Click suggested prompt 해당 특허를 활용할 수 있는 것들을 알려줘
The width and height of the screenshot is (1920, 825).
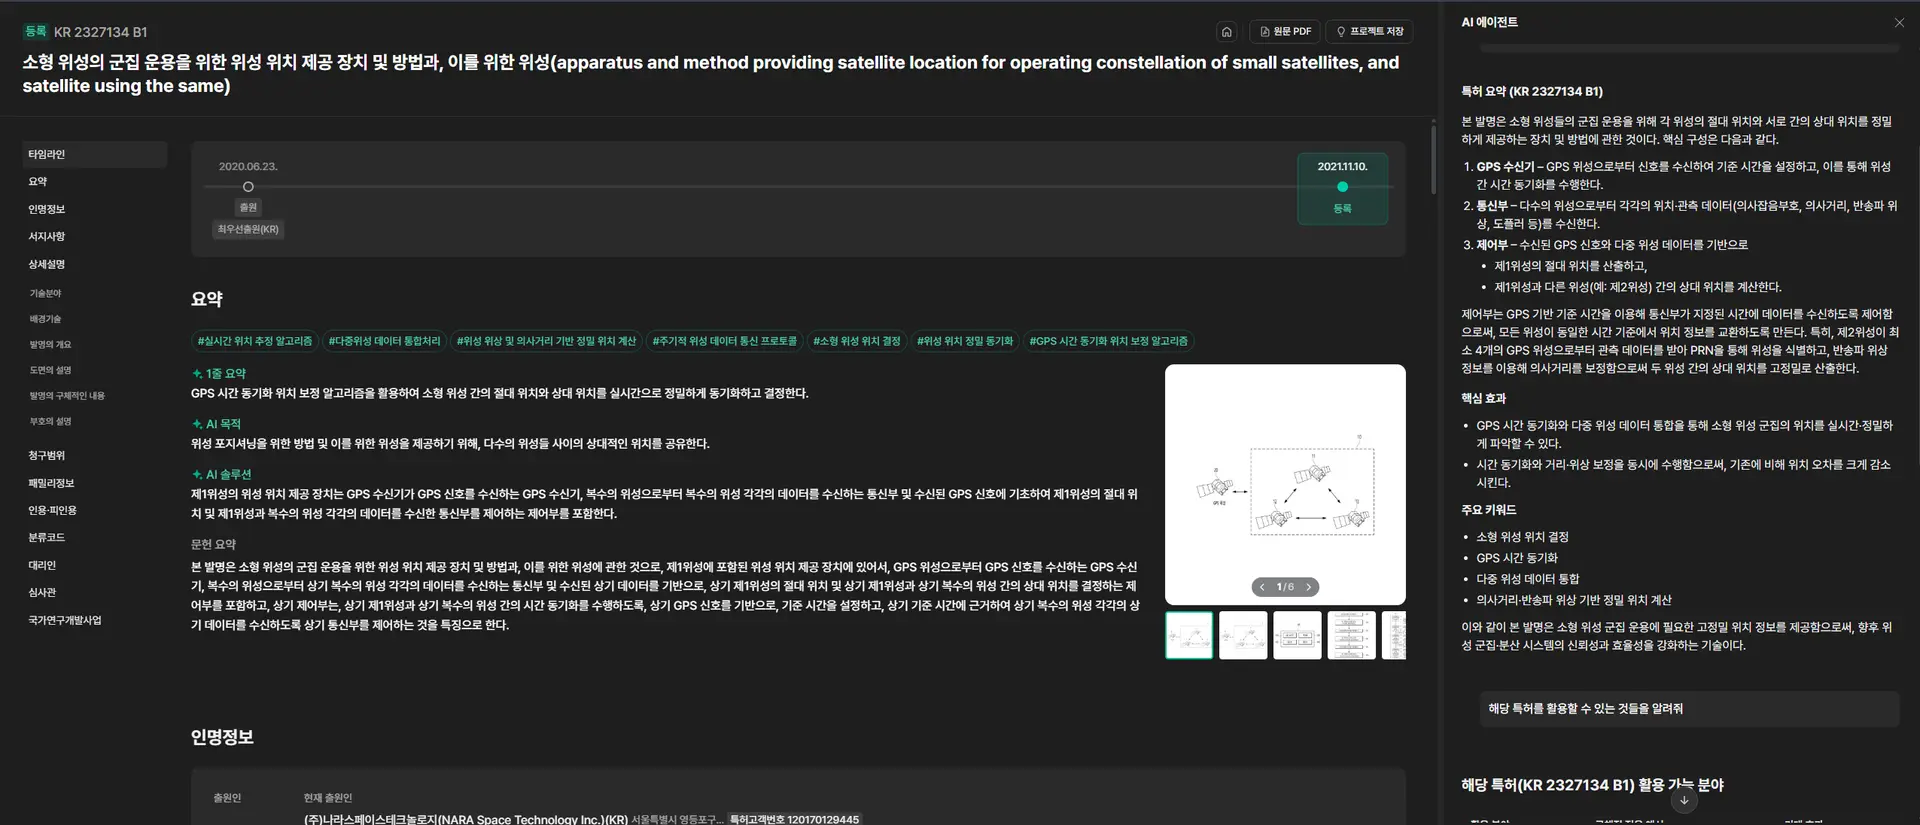1689,709
